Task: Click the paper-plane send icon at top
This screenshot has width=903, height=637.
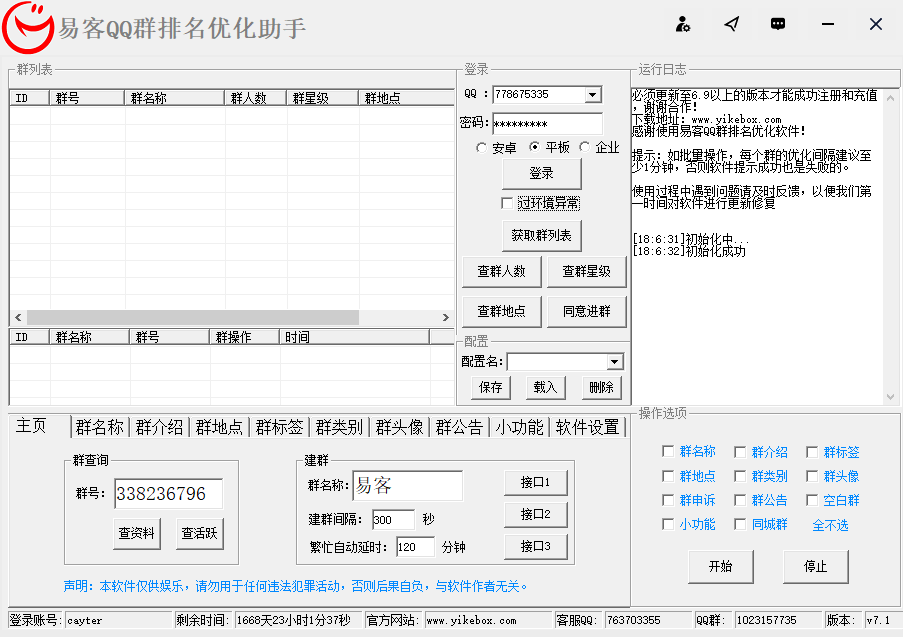Action: tap(731, 24)
